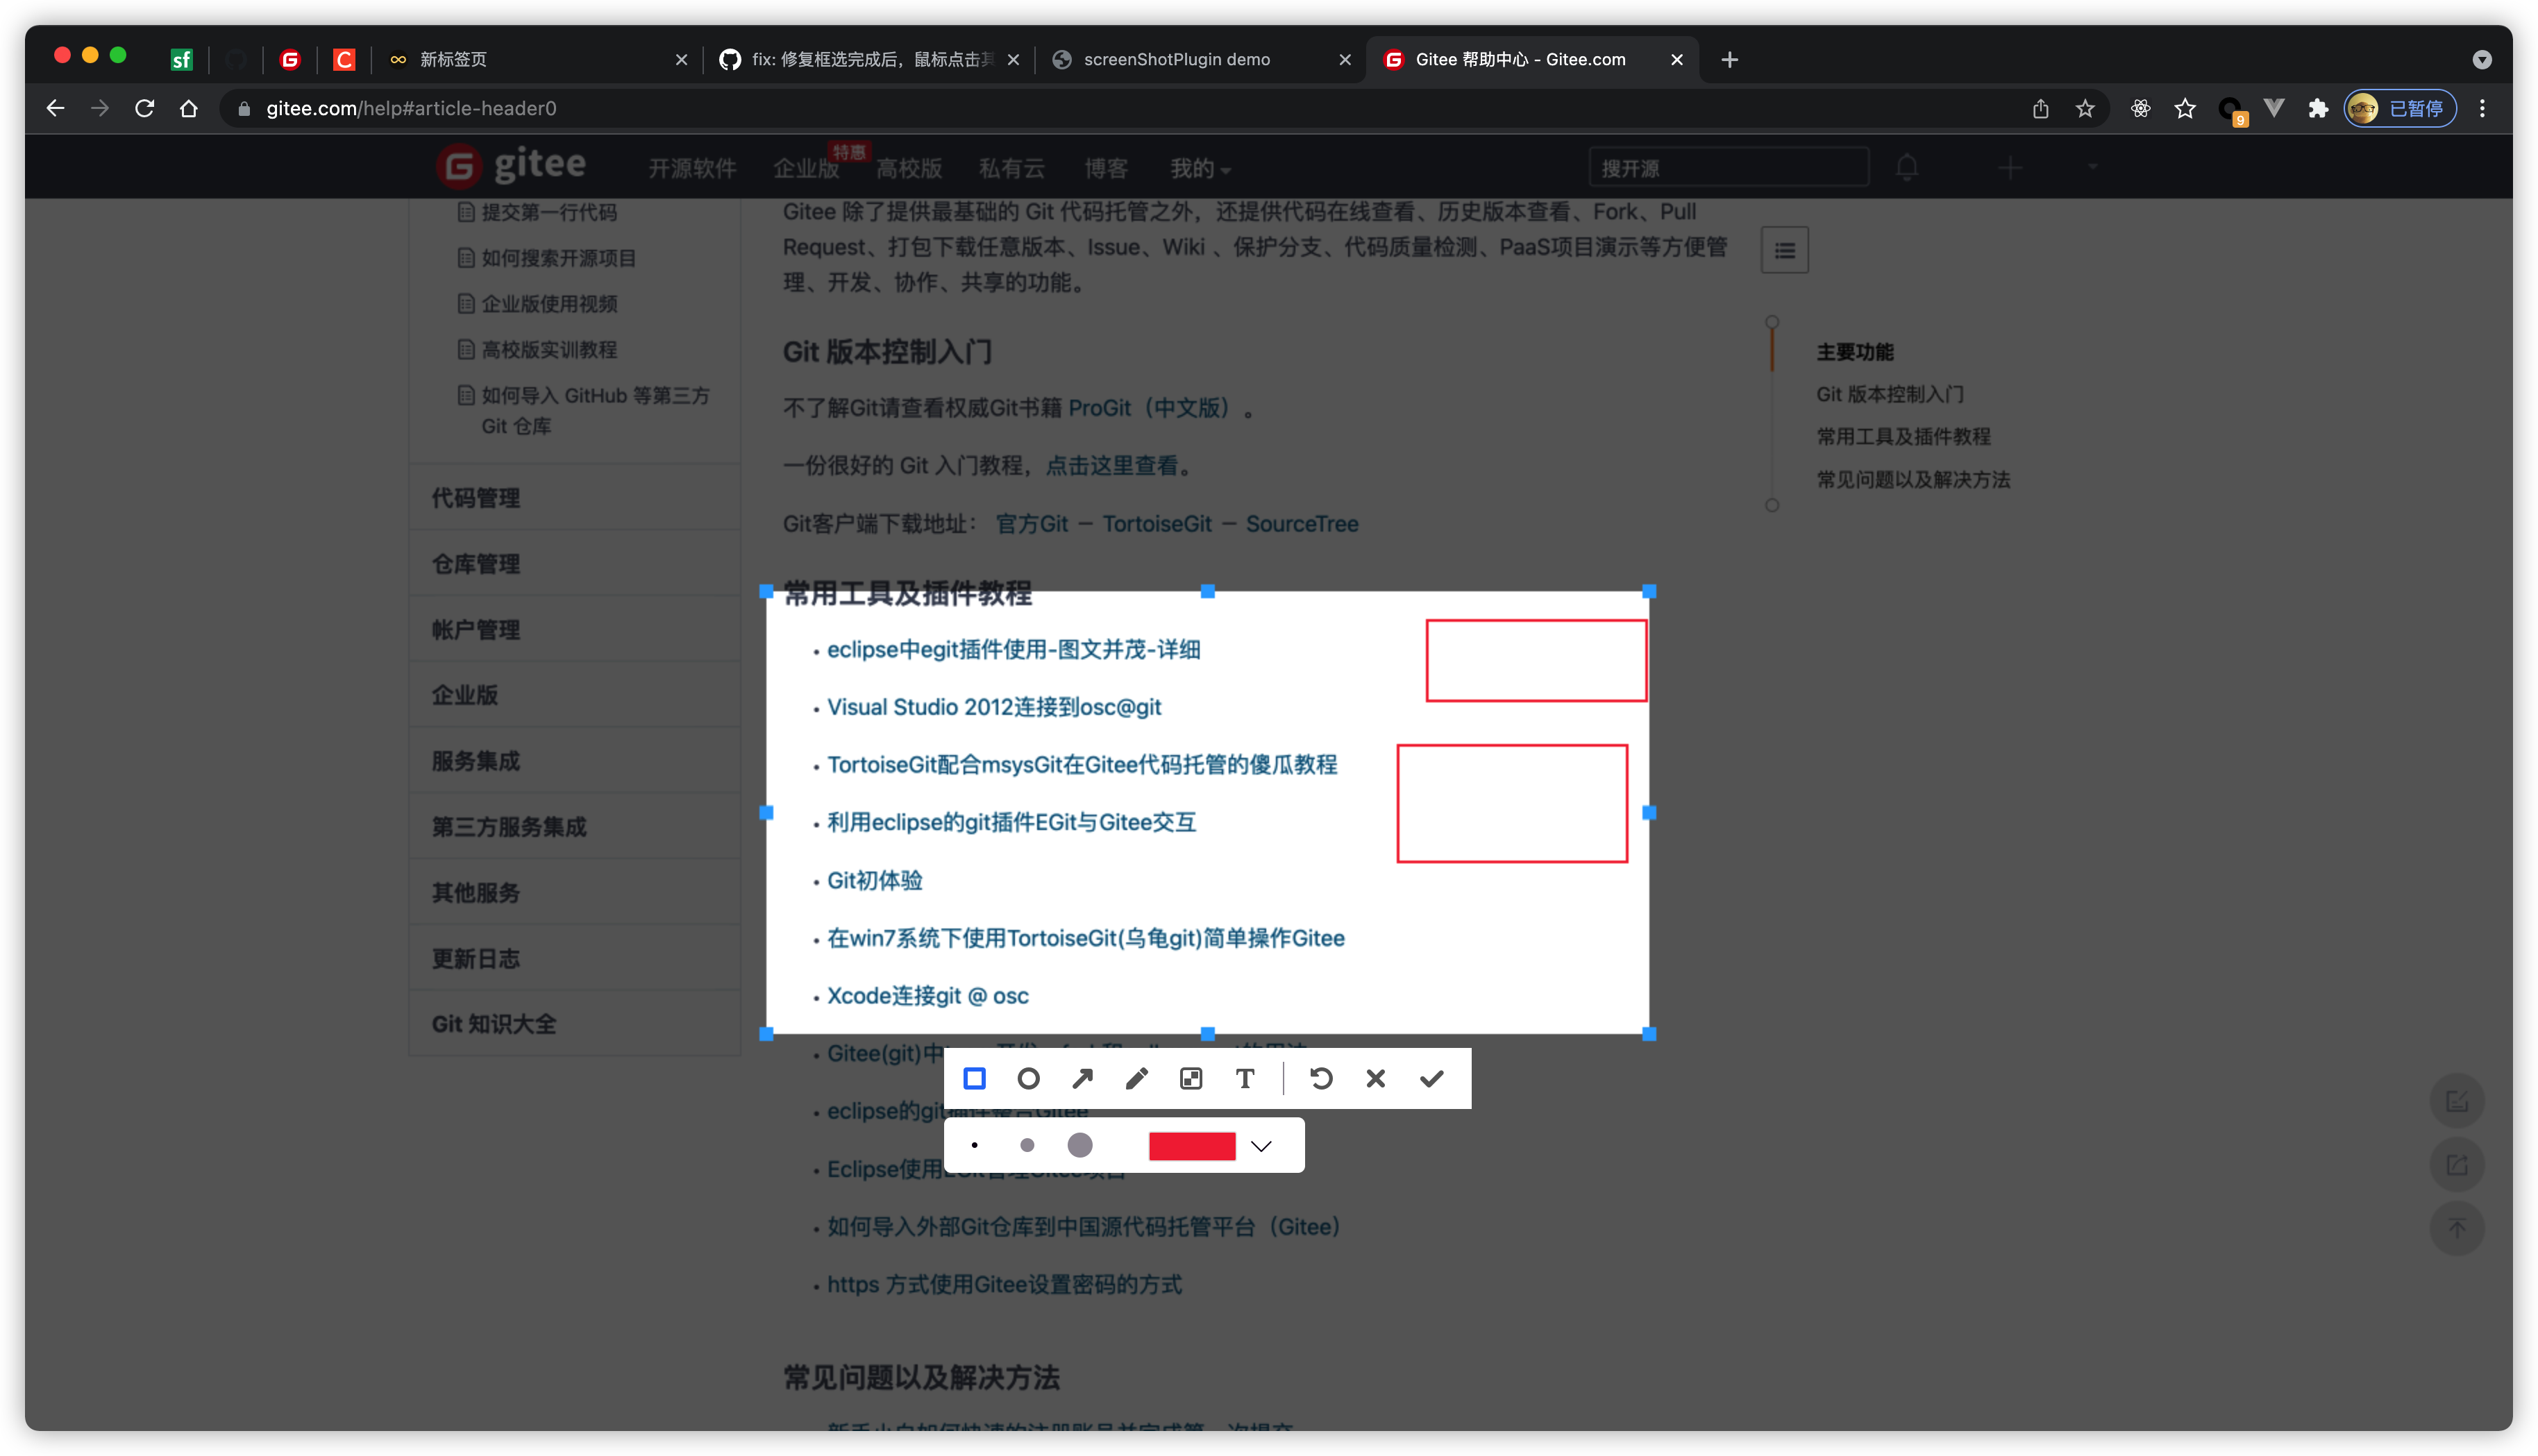Select the mosaic blur tool
The image size is (2538, 1456).
[x=1190, y=1078]
